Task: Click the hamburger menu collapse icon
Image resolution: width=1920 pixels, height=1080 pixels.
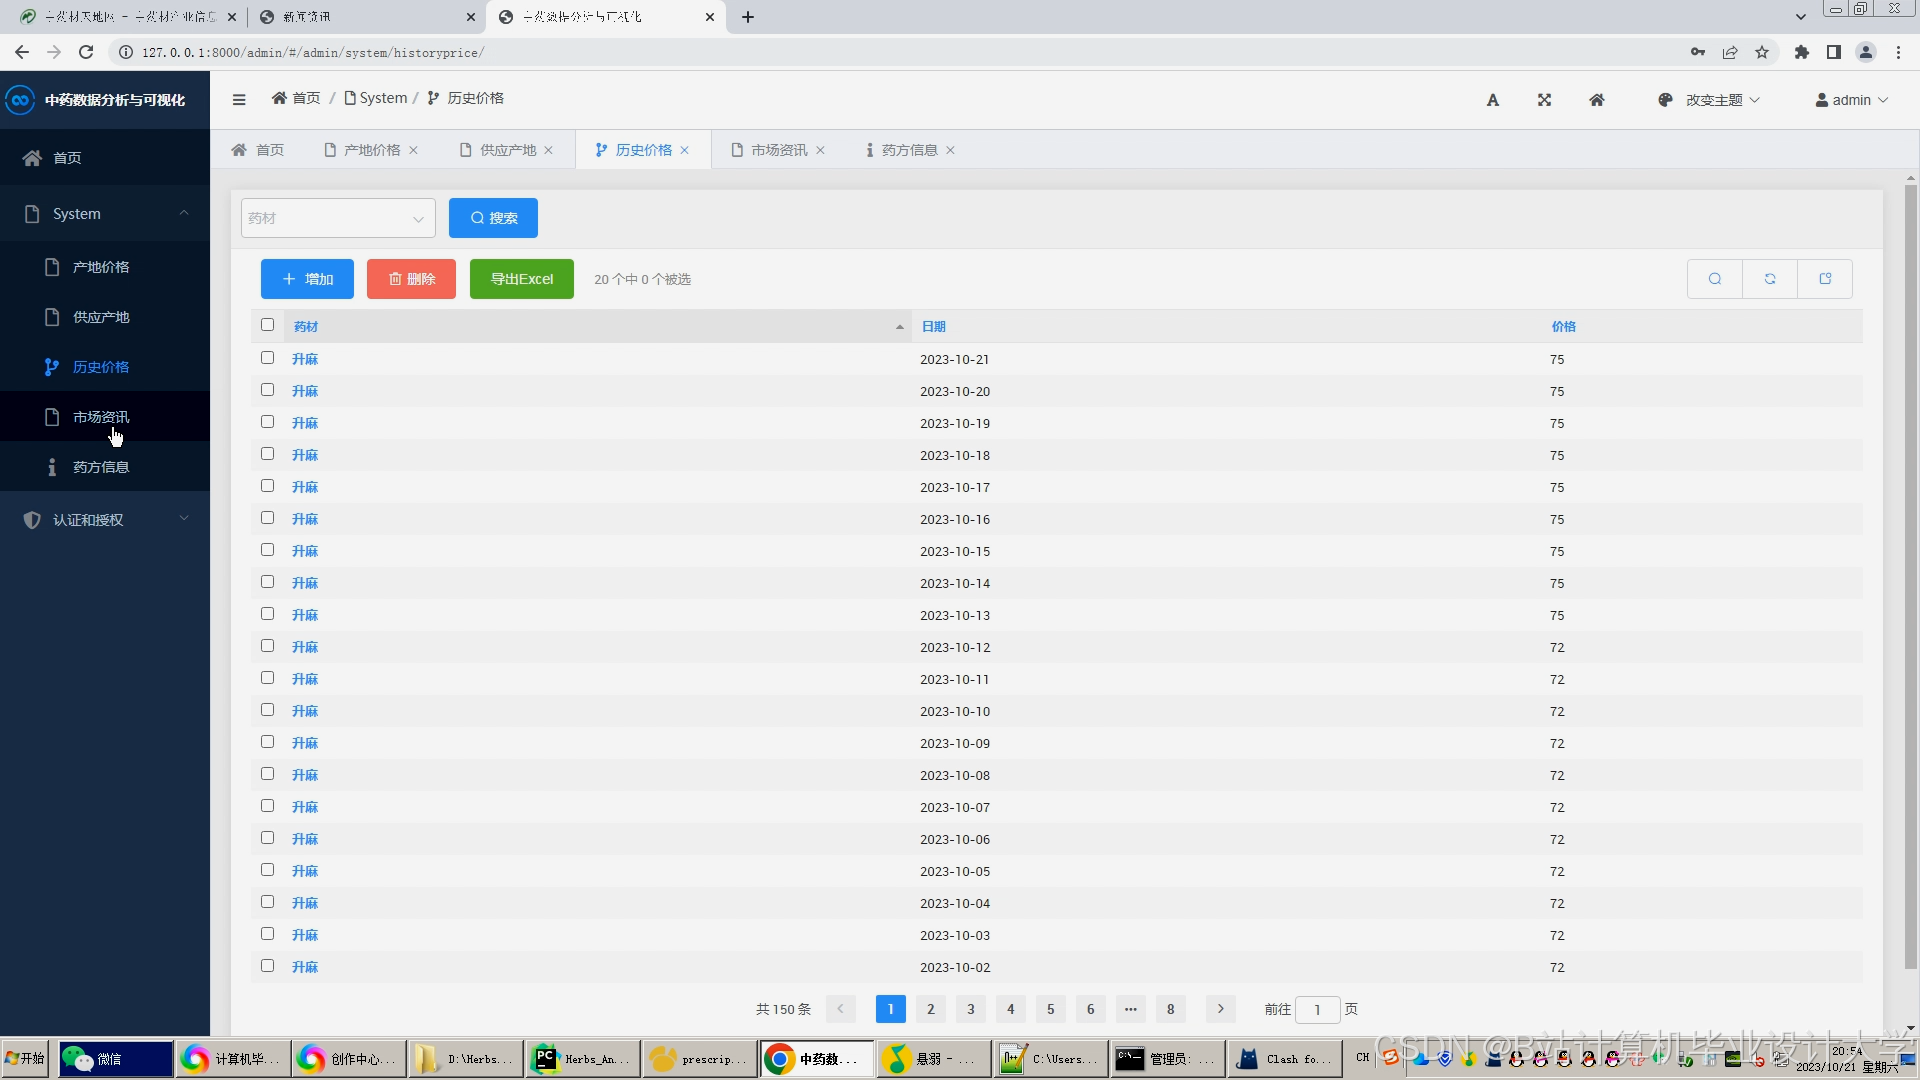Action: point(239,99)
